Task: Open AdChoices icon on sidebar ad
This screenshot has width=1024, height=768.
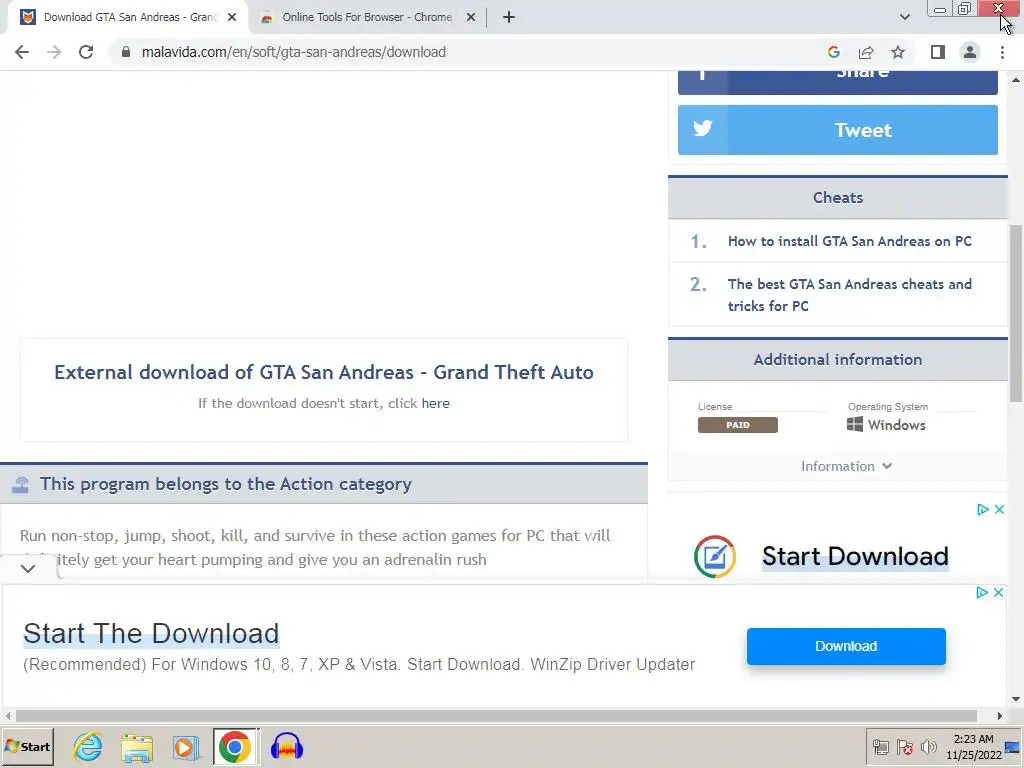Action: 982,509
